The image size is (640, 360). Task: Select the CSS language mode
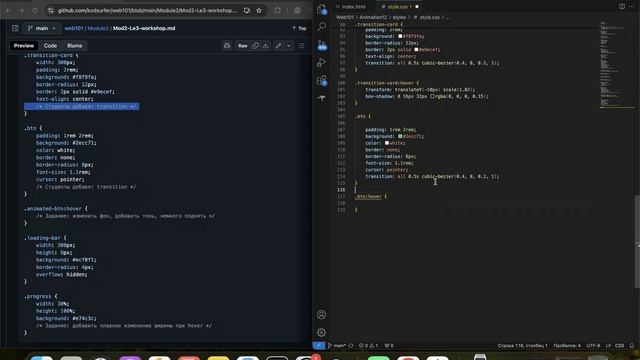pos(619,346)
